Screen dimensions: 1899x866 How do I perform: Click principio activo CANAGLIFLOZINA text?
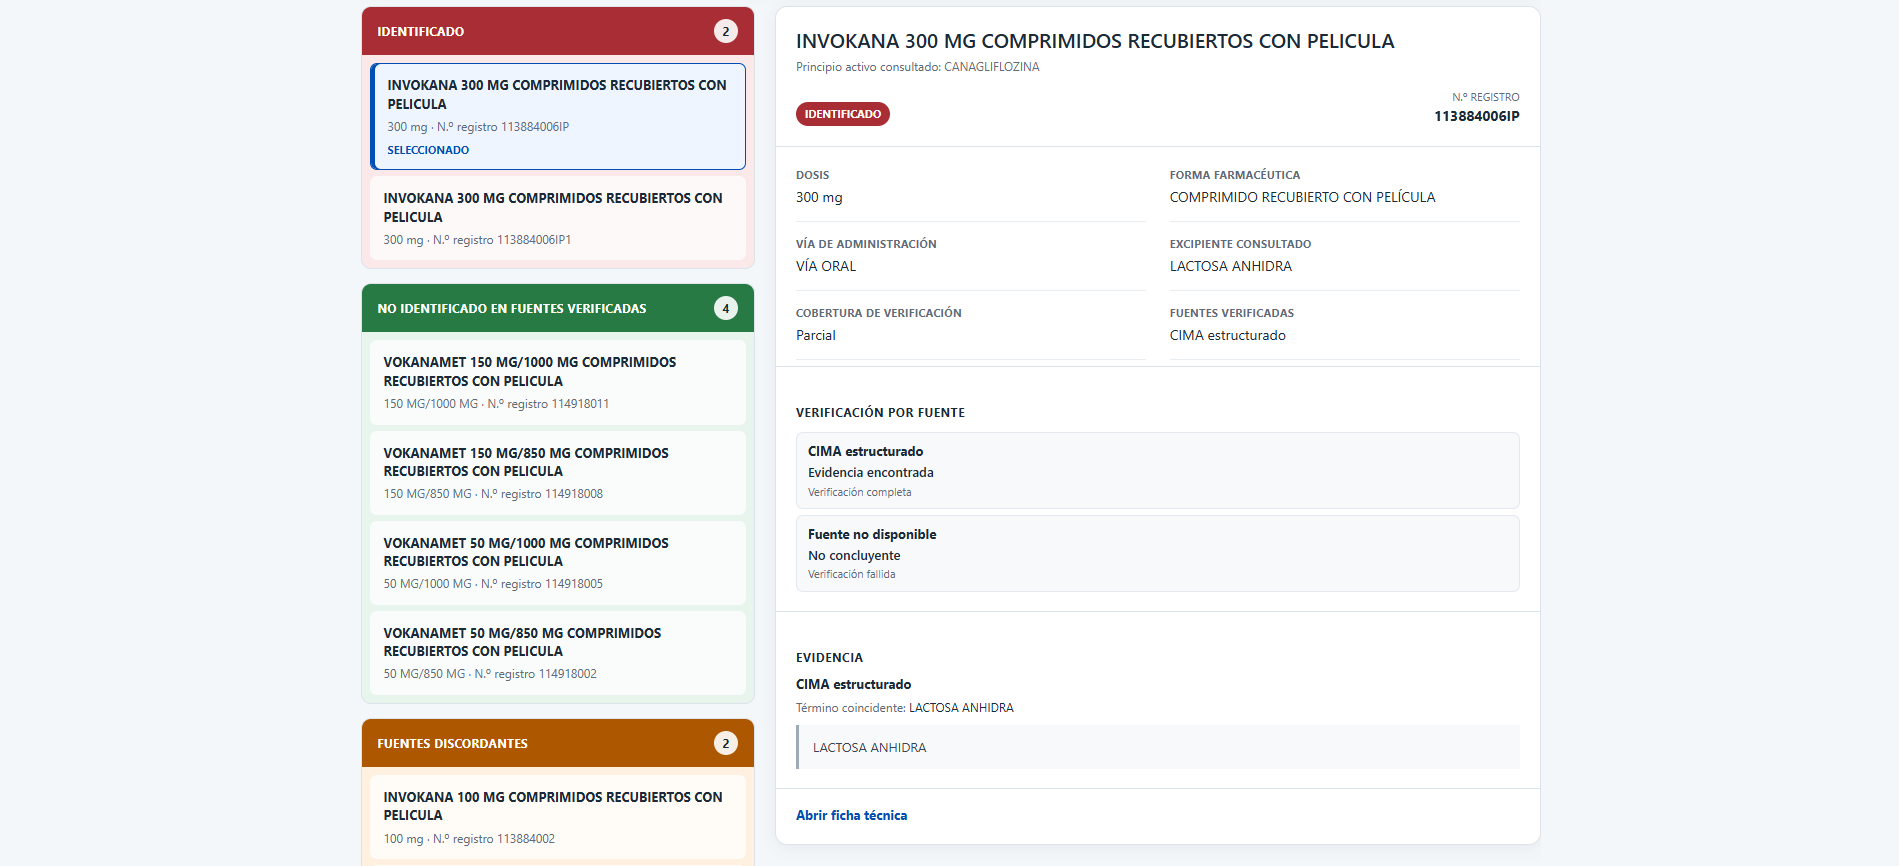point(992,67)
